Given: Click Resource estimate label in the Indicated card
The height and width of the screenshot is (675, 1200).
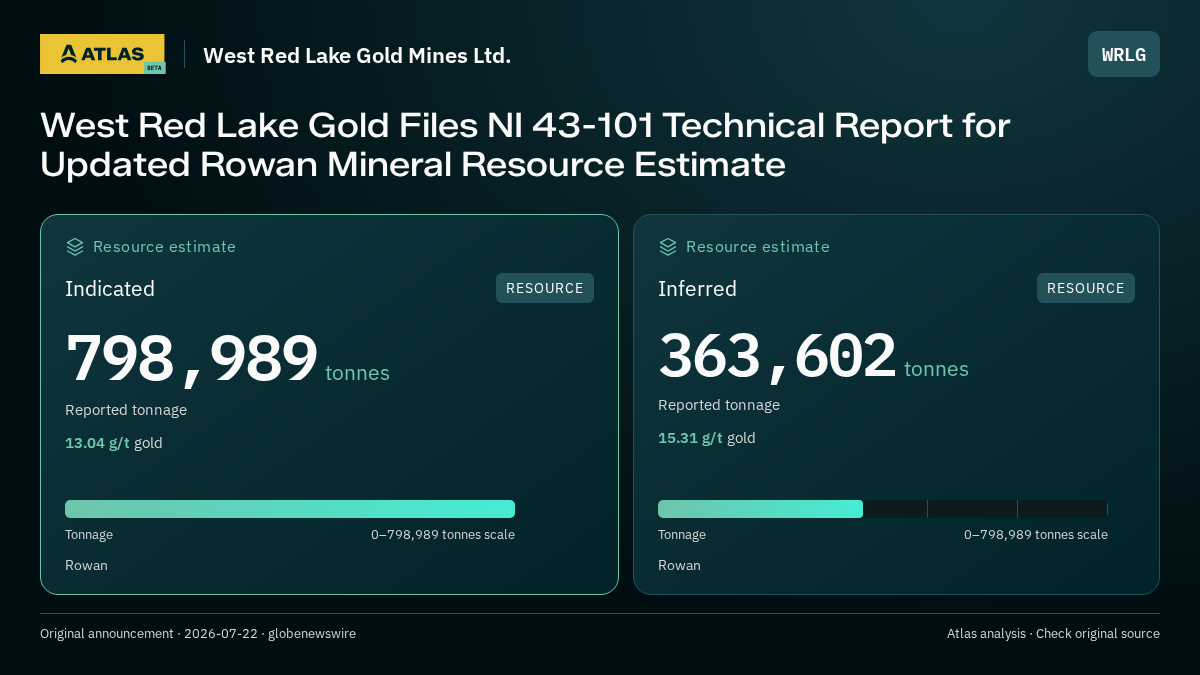Looking at the screenshot, I should [x=164, y=247].
